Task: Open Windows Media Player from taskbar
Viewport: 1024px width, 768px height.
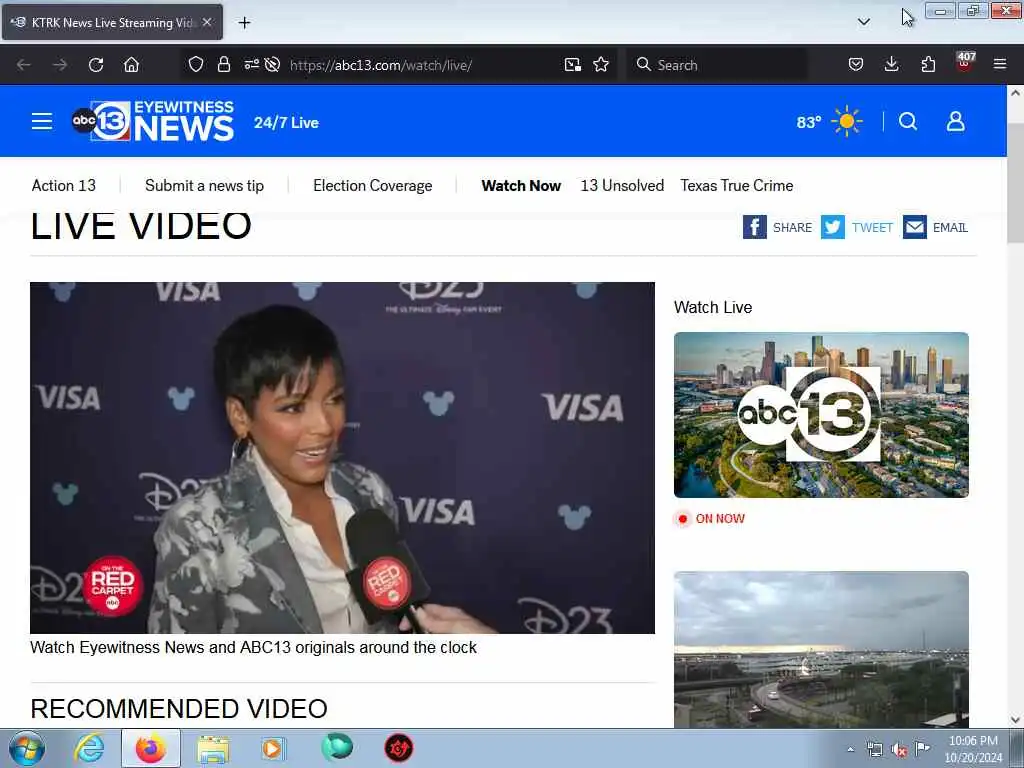Action: 274,748
